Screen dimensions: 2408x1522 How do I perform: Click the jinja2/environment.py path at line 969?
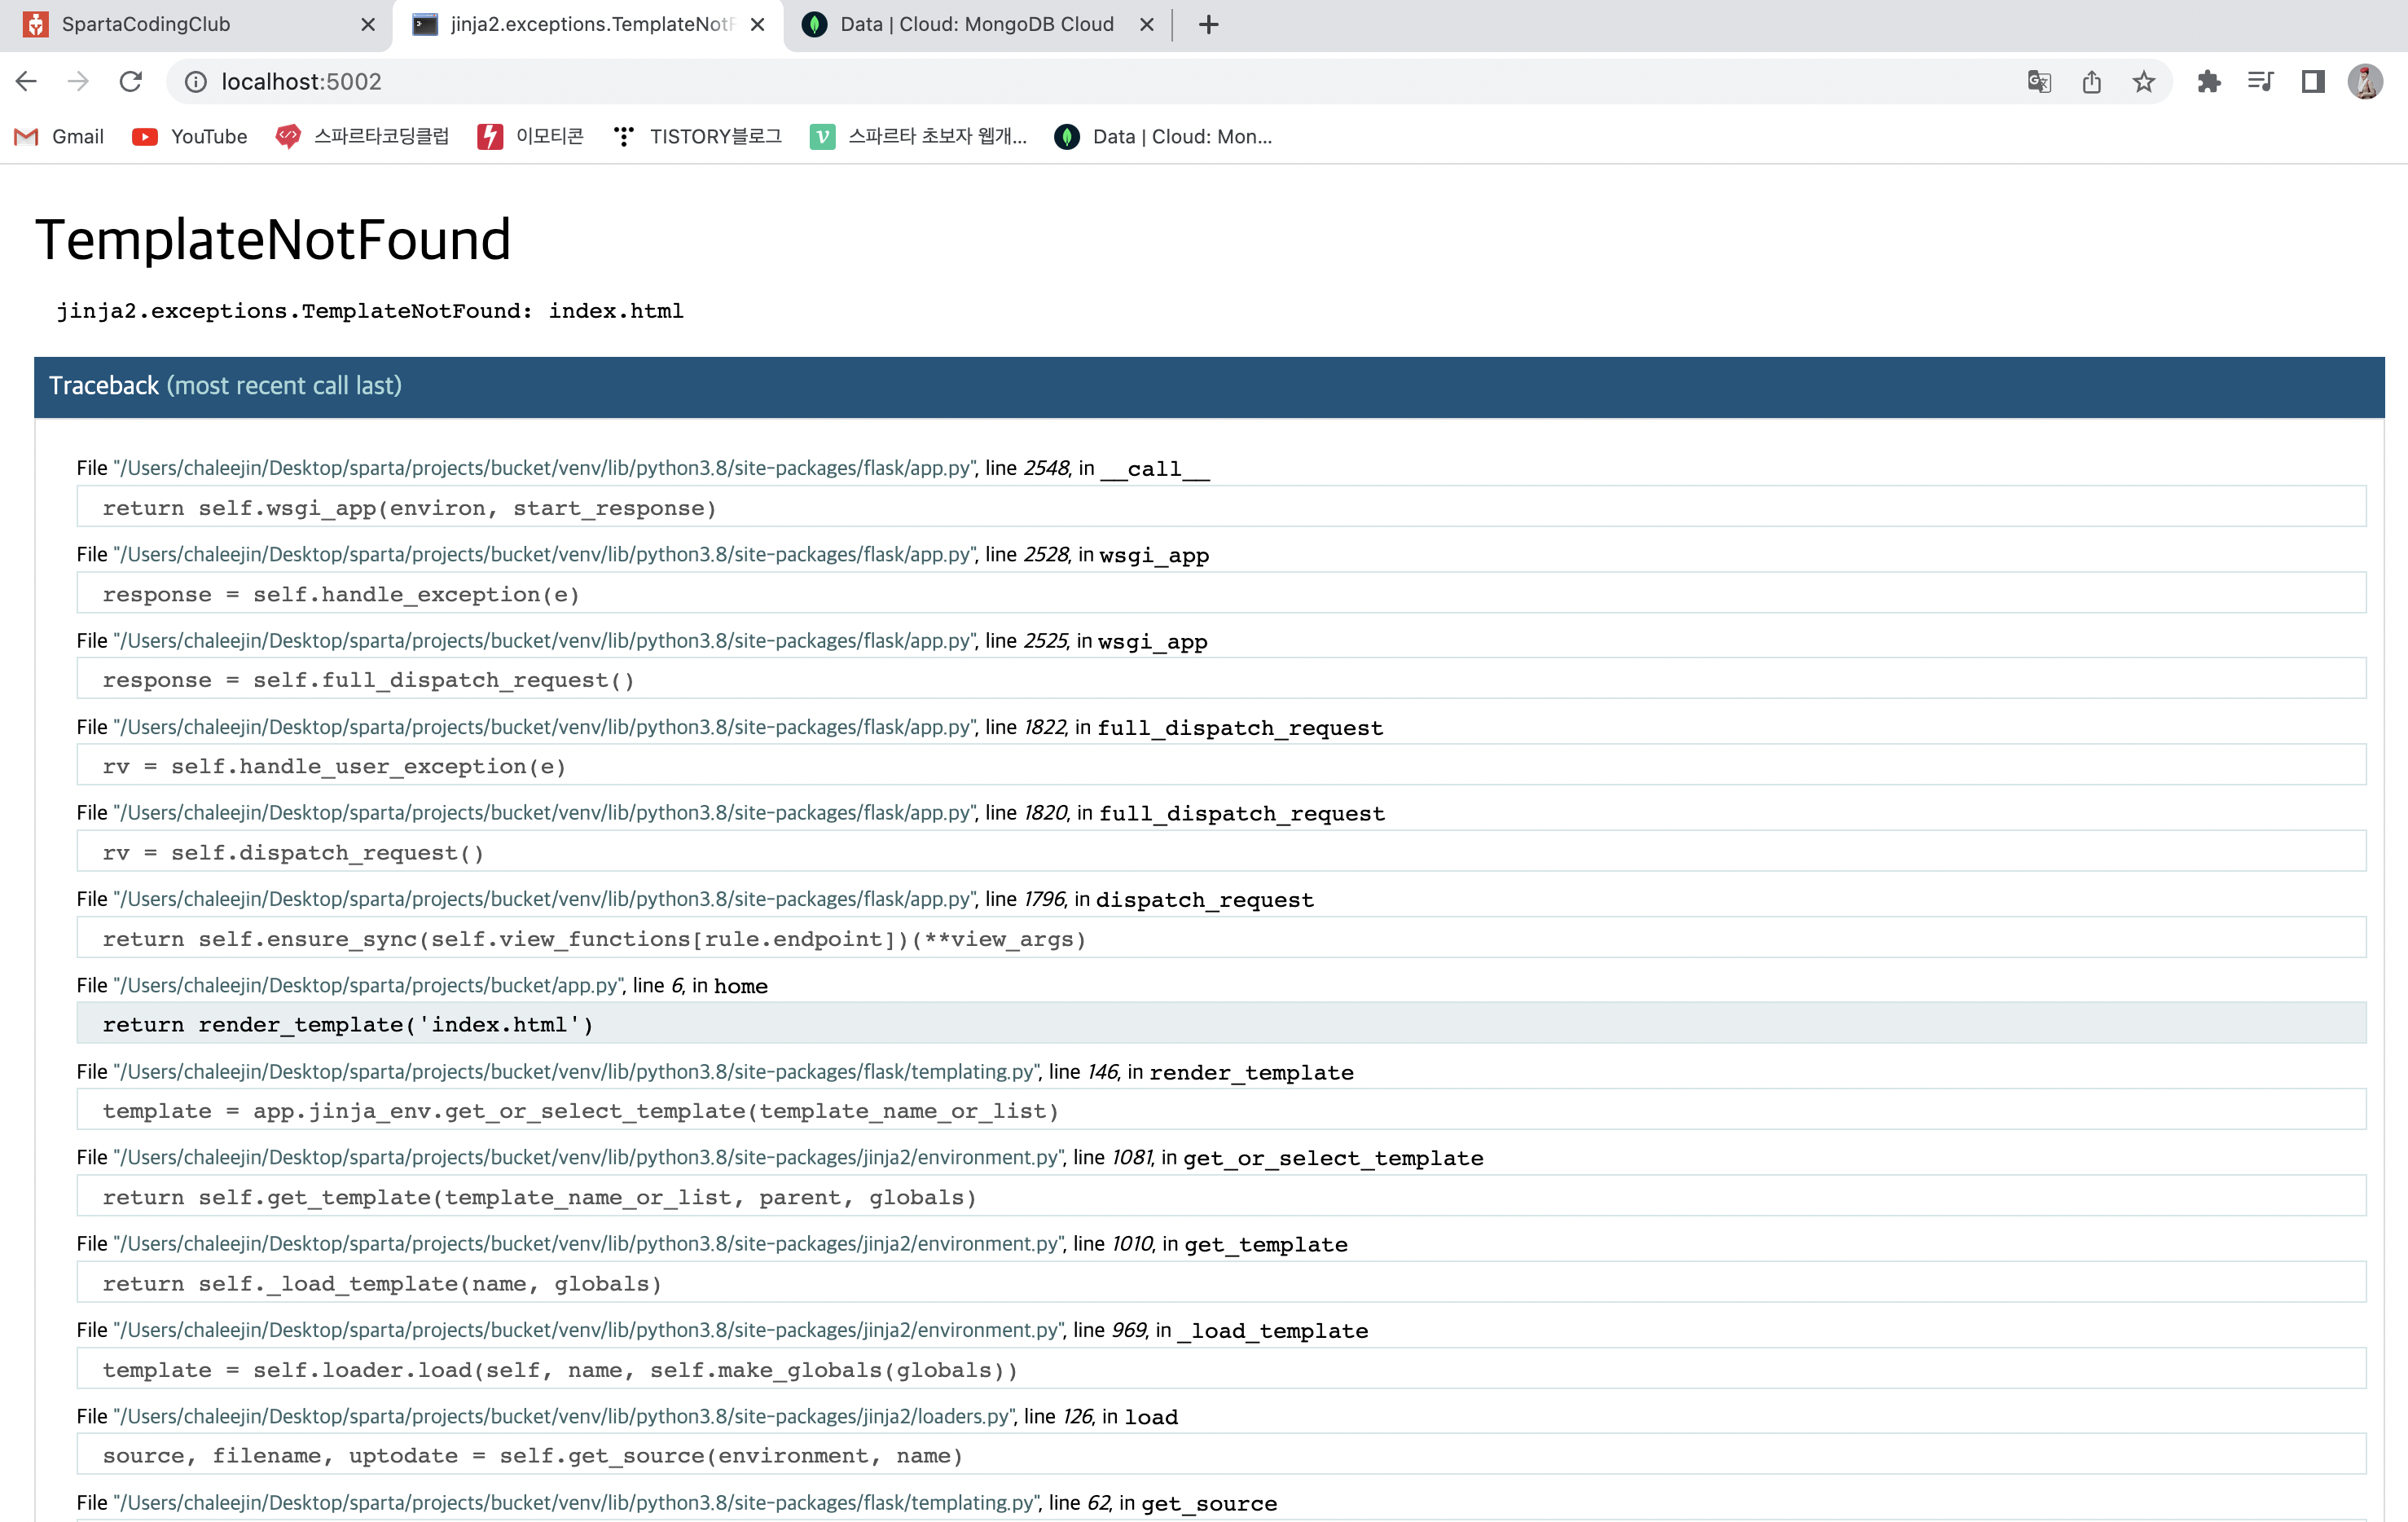click(589, 1330)
